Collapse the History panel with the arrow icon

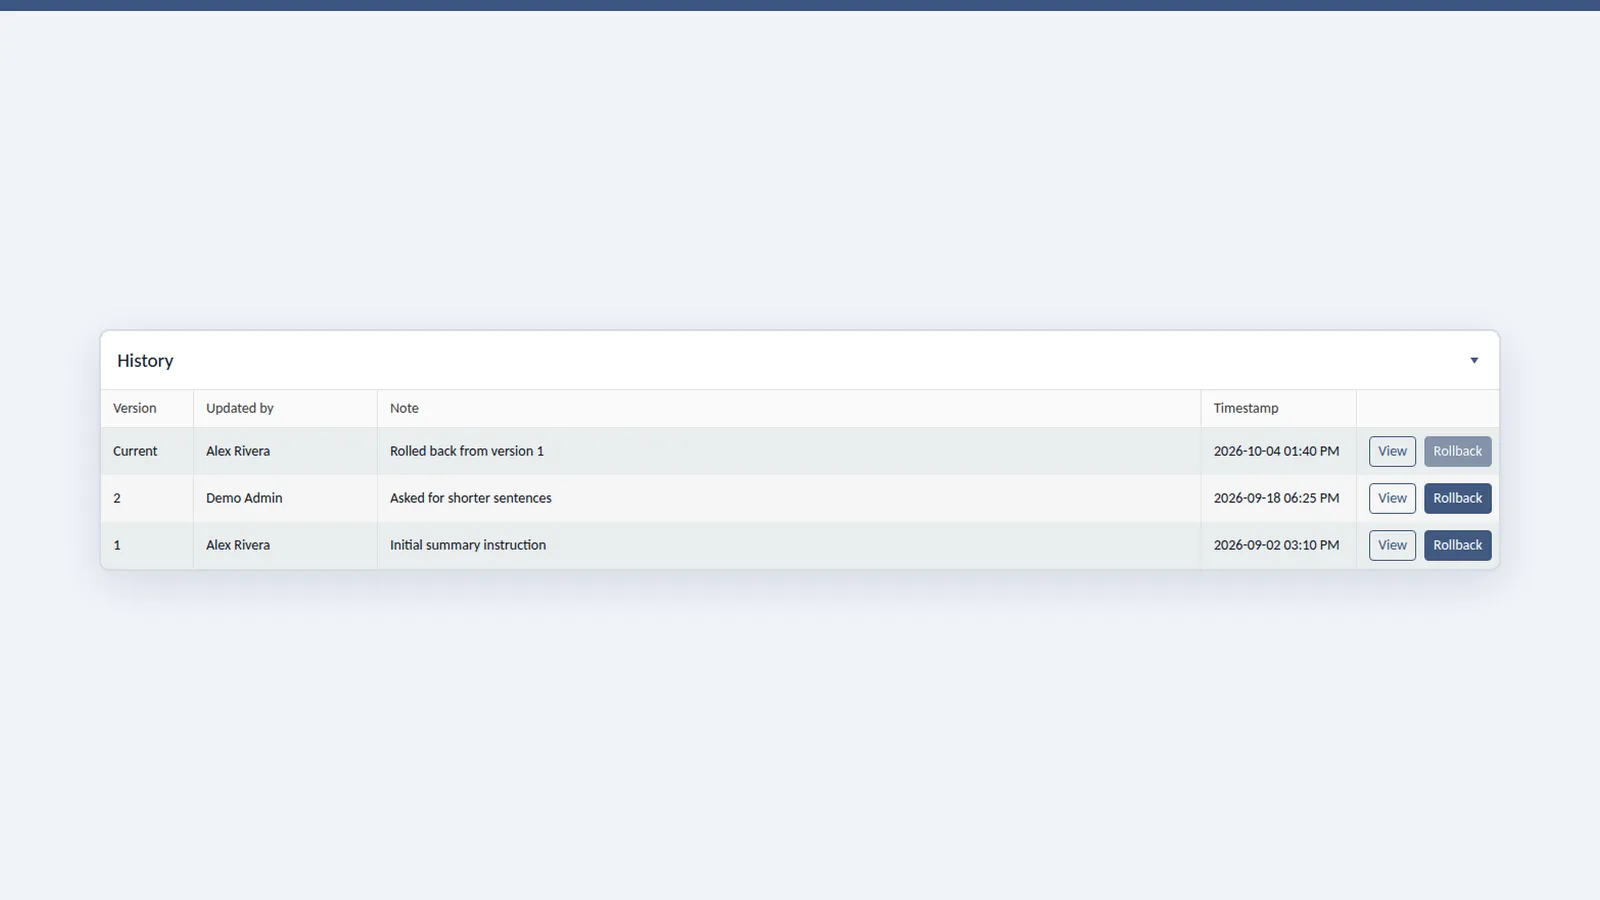tap(1474, 360)
